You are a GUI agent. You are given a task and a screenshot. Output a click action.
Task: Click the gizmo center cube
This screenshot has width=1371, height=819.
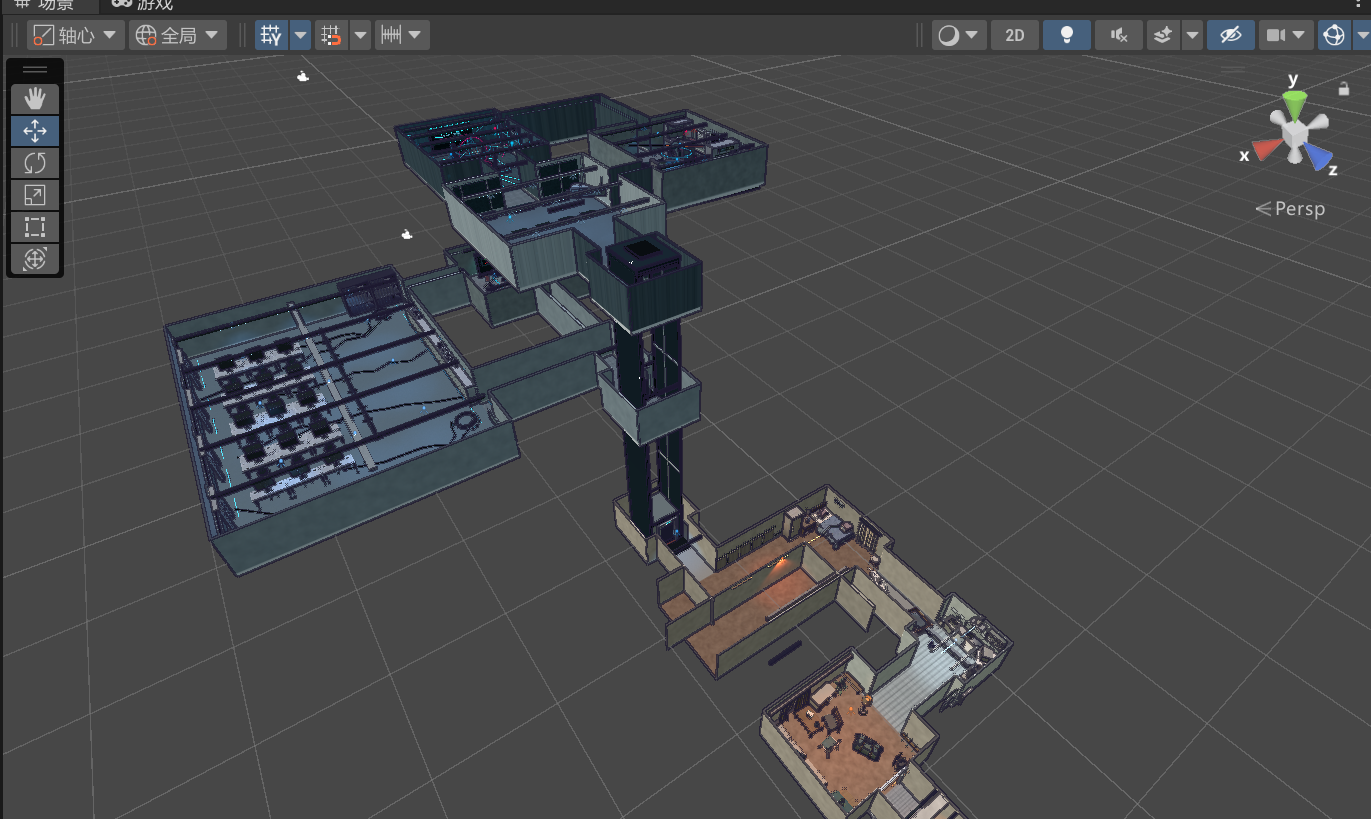coord(1295,133)
